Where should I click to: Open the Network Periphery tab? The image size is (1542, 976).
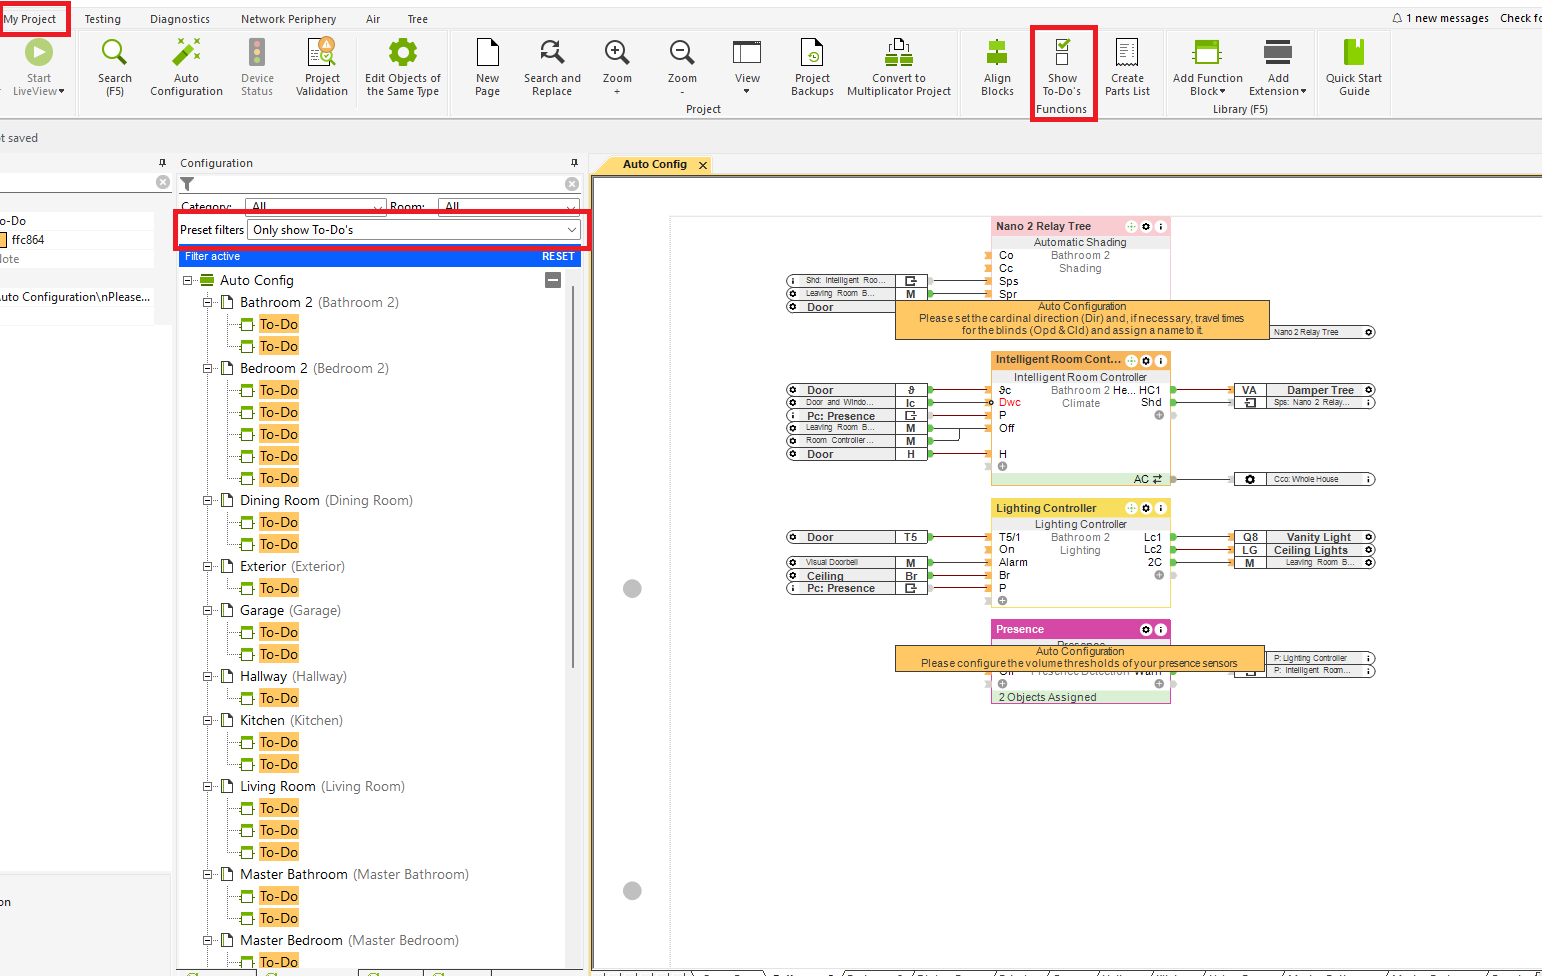coord(288,19)
